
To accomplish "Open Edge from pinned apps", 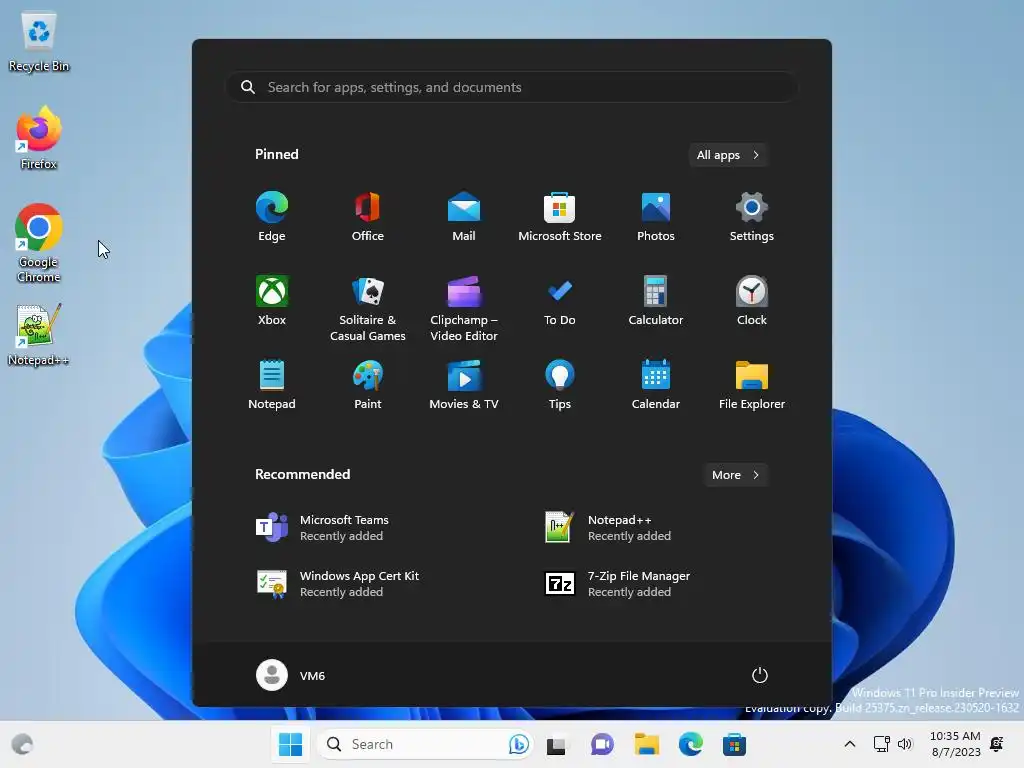I will pyautogui.click(x=272, y=217).
